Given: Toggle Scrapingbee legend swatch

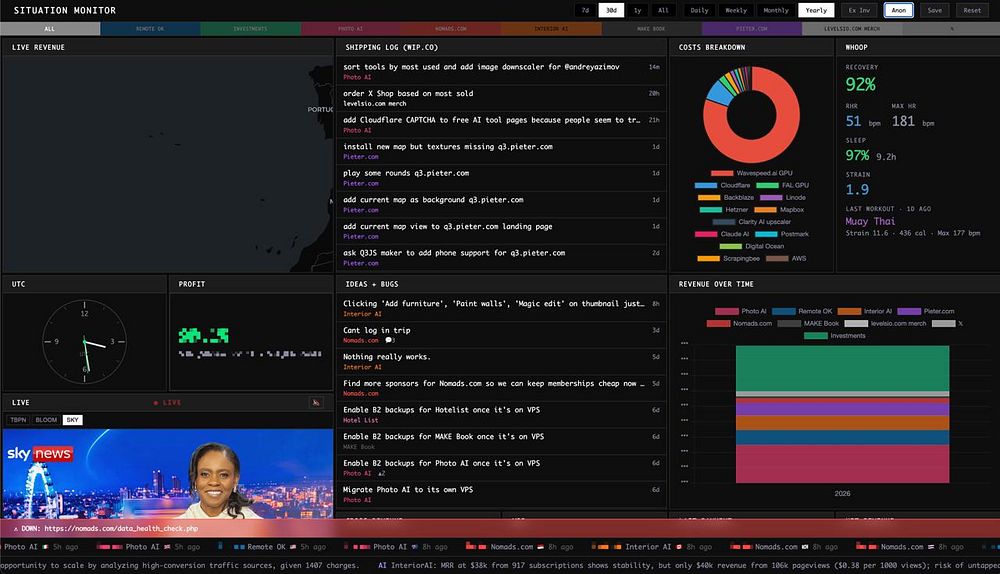Looking at the screenshot, I should (x=709, y=258).
